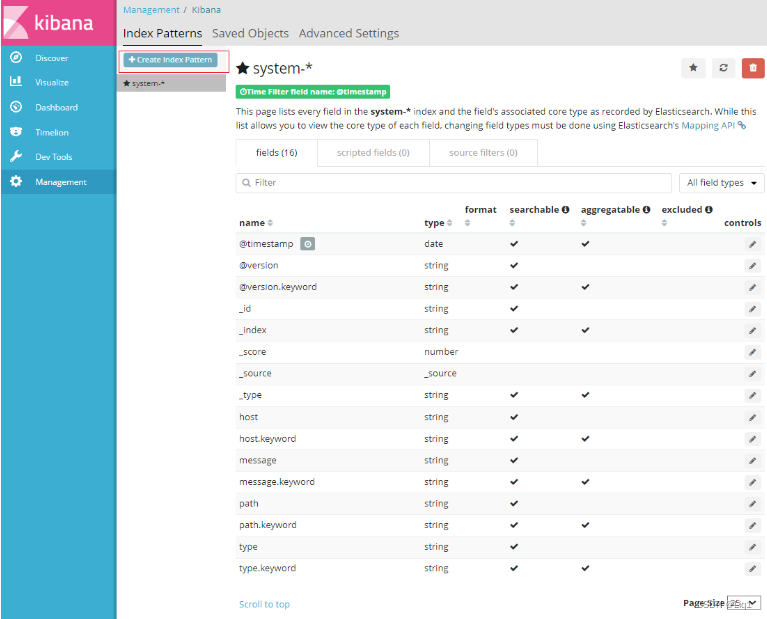Image resolution: width=767 pixels, height=619 pixels.
Task: Edit the host.keyword field pencil
Action: pyautogui.click(x=752, y=439)
